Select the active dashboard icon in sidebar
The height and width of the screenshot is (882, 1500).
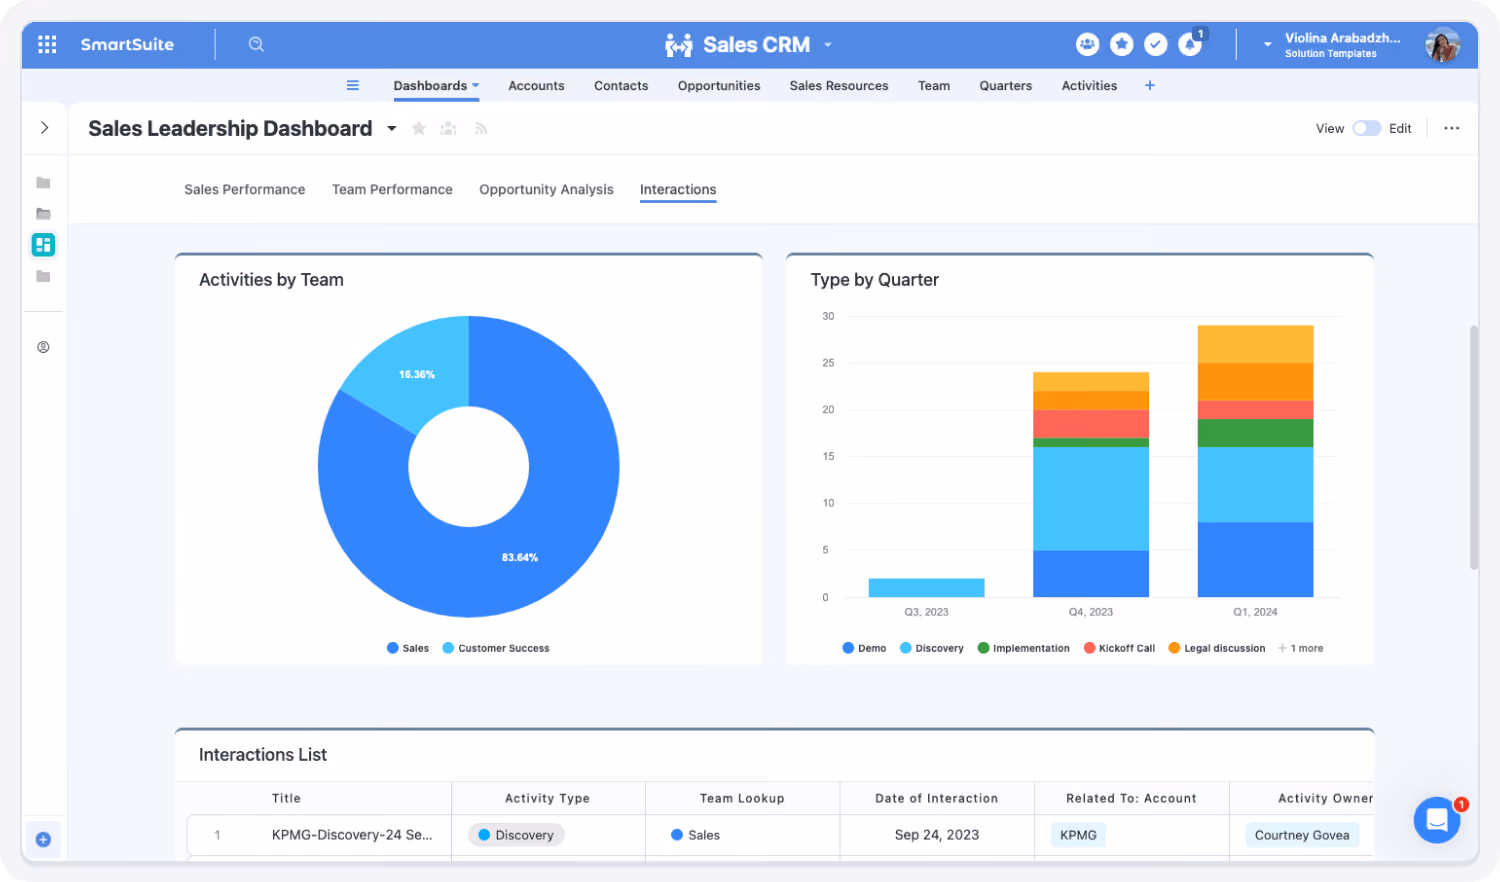tap(43, 245)
